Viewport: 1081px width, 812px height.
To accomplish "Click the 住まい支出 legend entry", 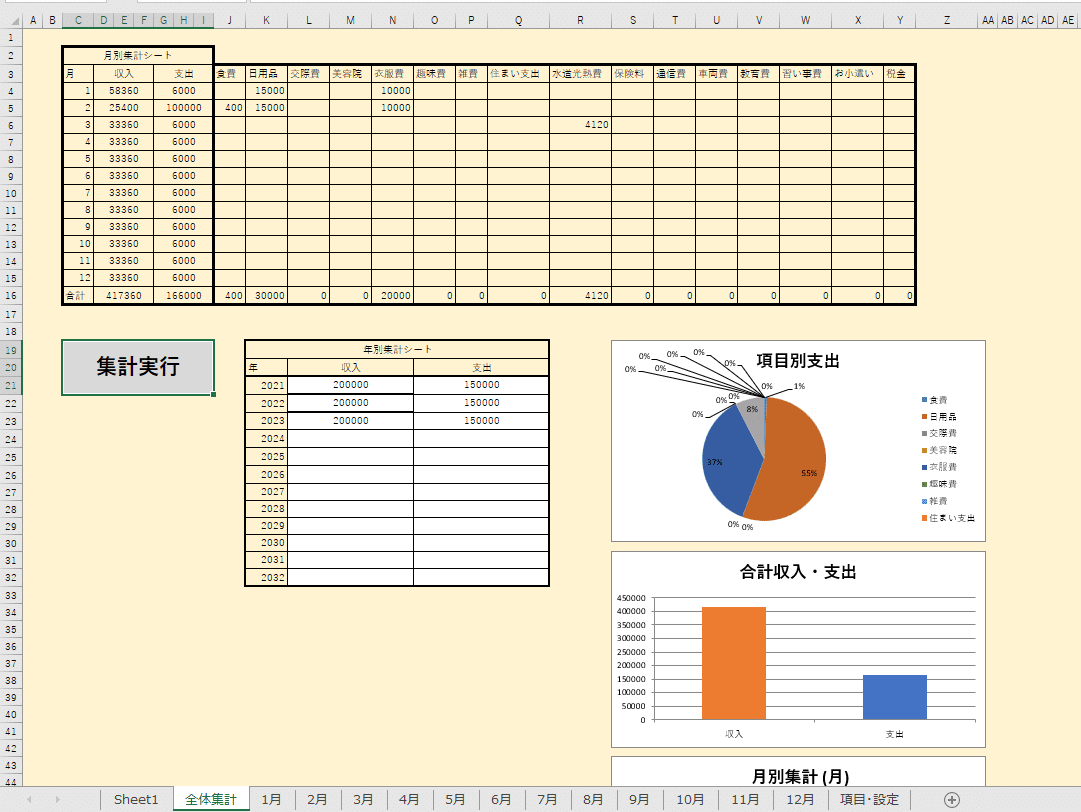I will [948, 518].
